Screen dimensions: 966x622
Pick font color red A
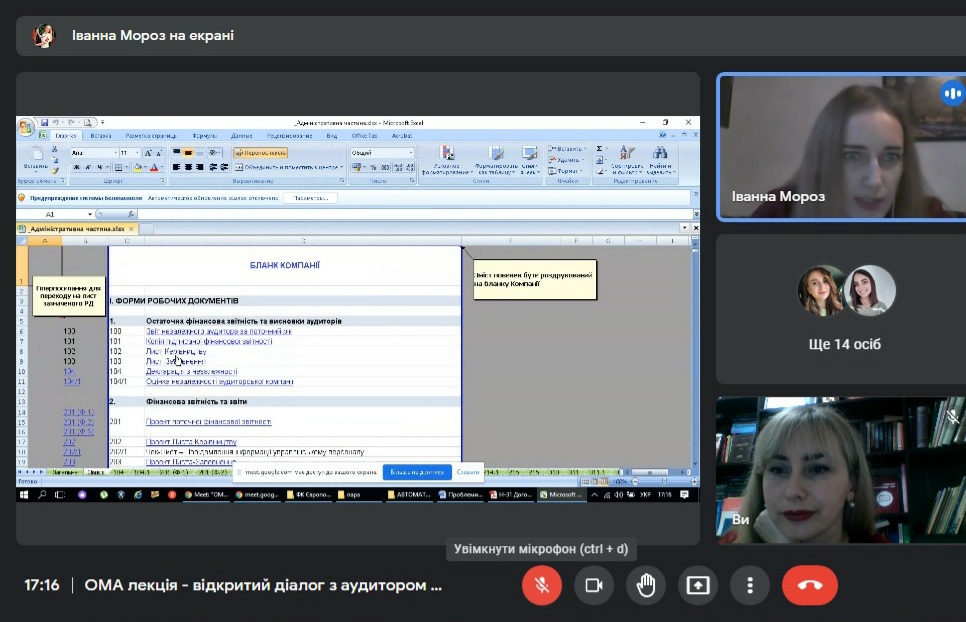coord(155,167)
